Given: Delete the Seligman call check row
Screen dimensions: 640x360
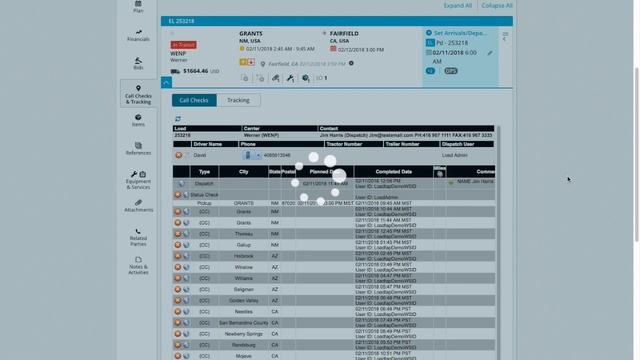Looking at the screenshot, I should [x=178, y=289].
